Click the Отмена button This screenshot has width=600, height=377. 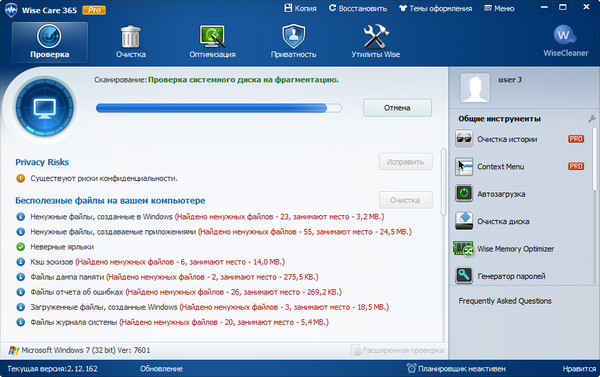coord(397,108)
